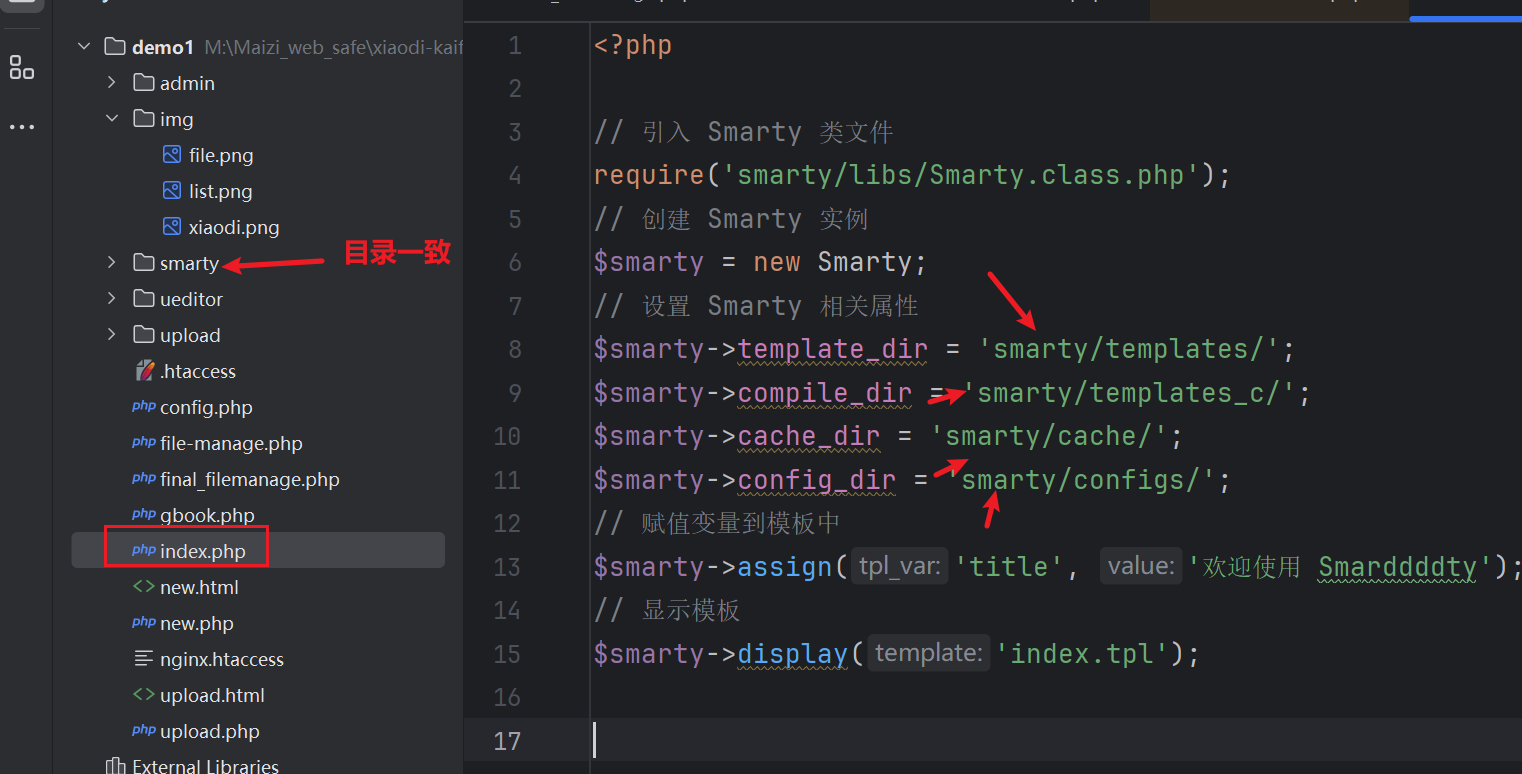Select the demo1 folder icon
Viewport: 1522px width, 774px height.
coord(115,47)
